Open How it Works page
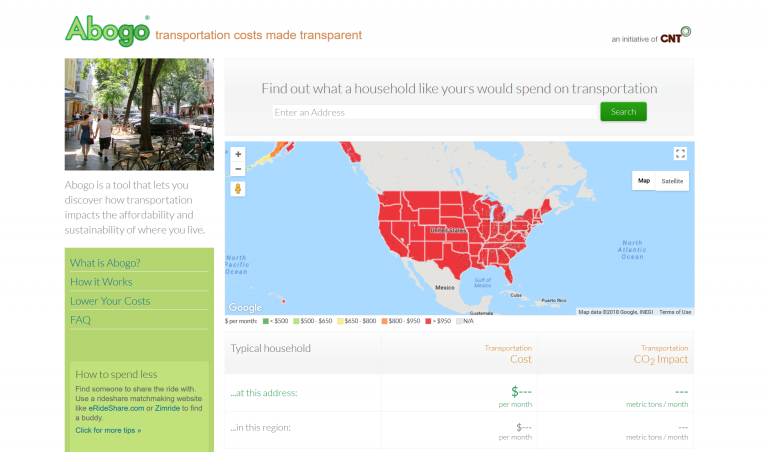Image resolution: width=768 pixels, height=452 pixels. click(x=101, y=282)
